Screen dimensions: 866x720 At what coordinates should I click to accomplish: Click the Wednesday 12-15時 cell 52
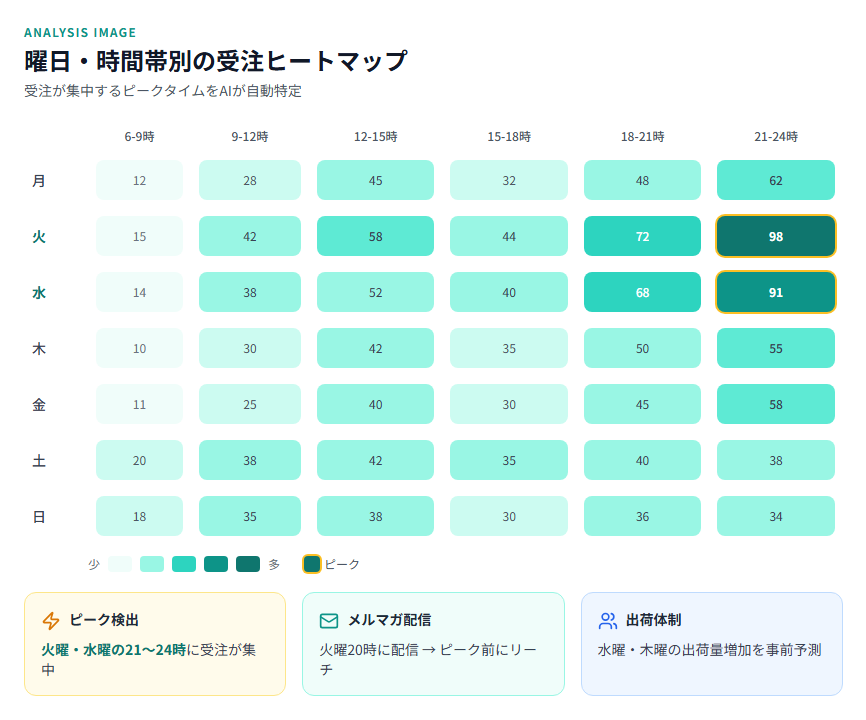tap(376, 292)
